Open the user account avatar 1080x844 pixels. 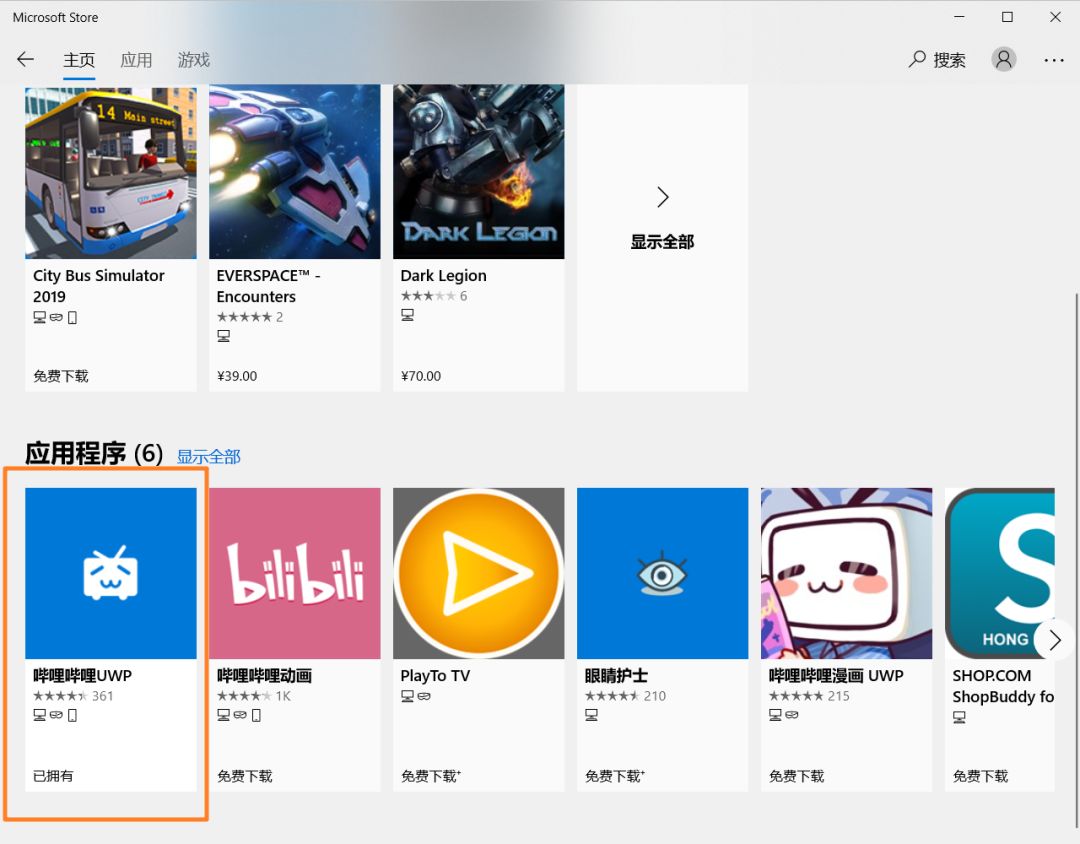pos(1003,59)
